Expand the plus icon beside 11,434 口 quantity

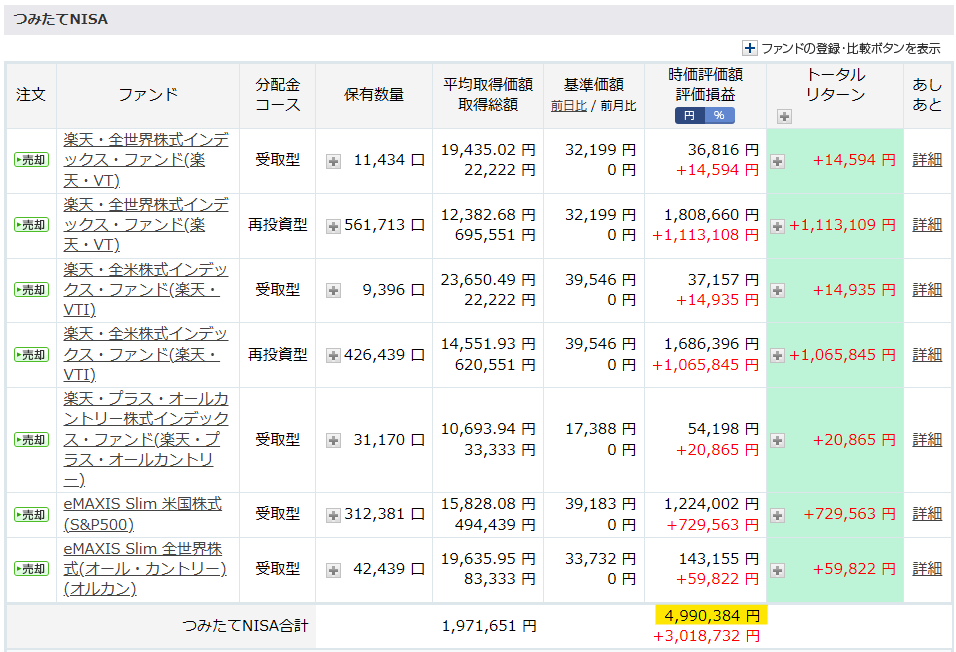click(333, 161)
